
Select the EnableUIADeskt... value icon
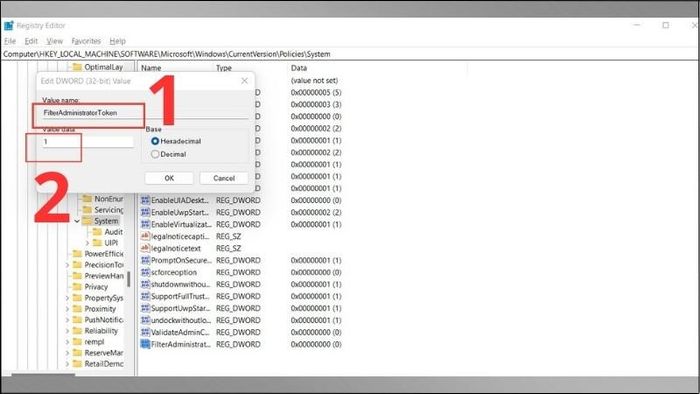pyautogui.click(x=145, y=200)
